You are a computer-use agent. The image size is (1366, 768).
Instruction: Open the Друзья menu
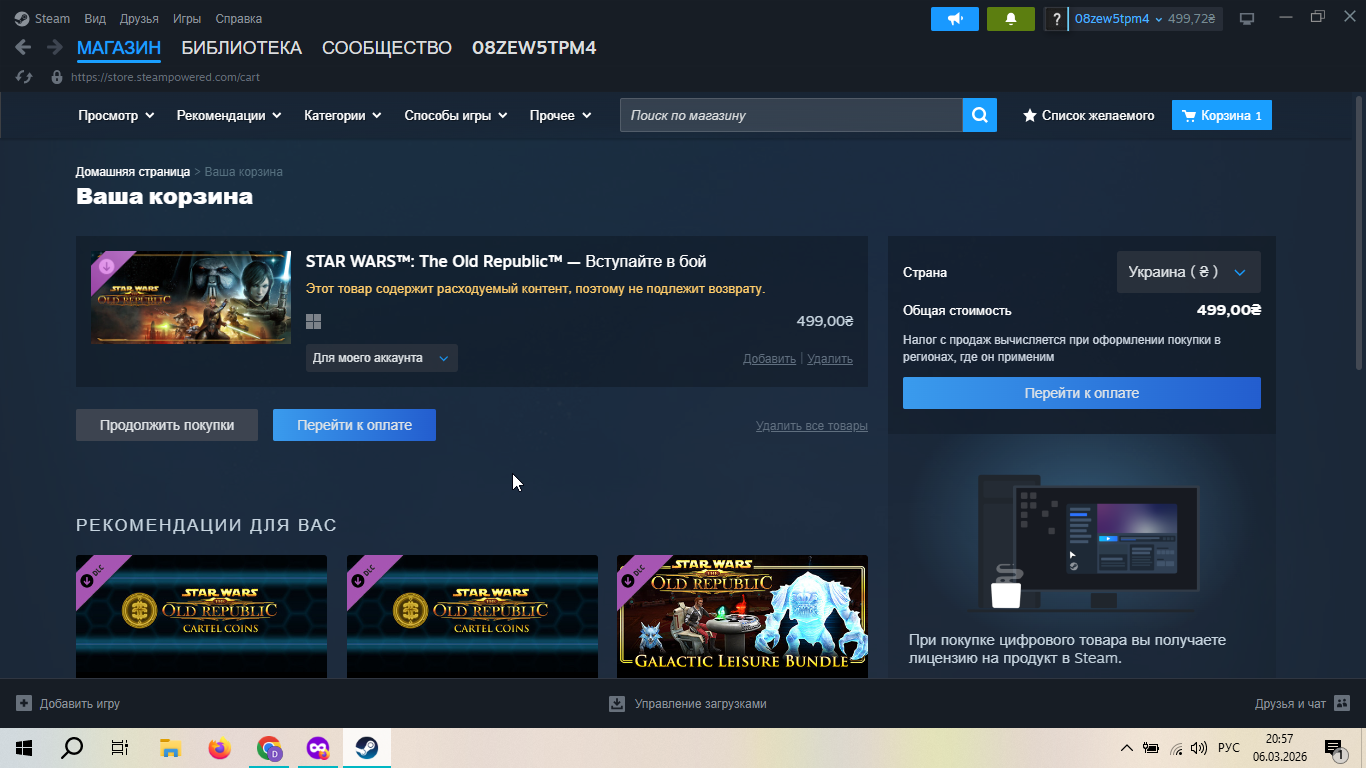click(x=139, y=19)
